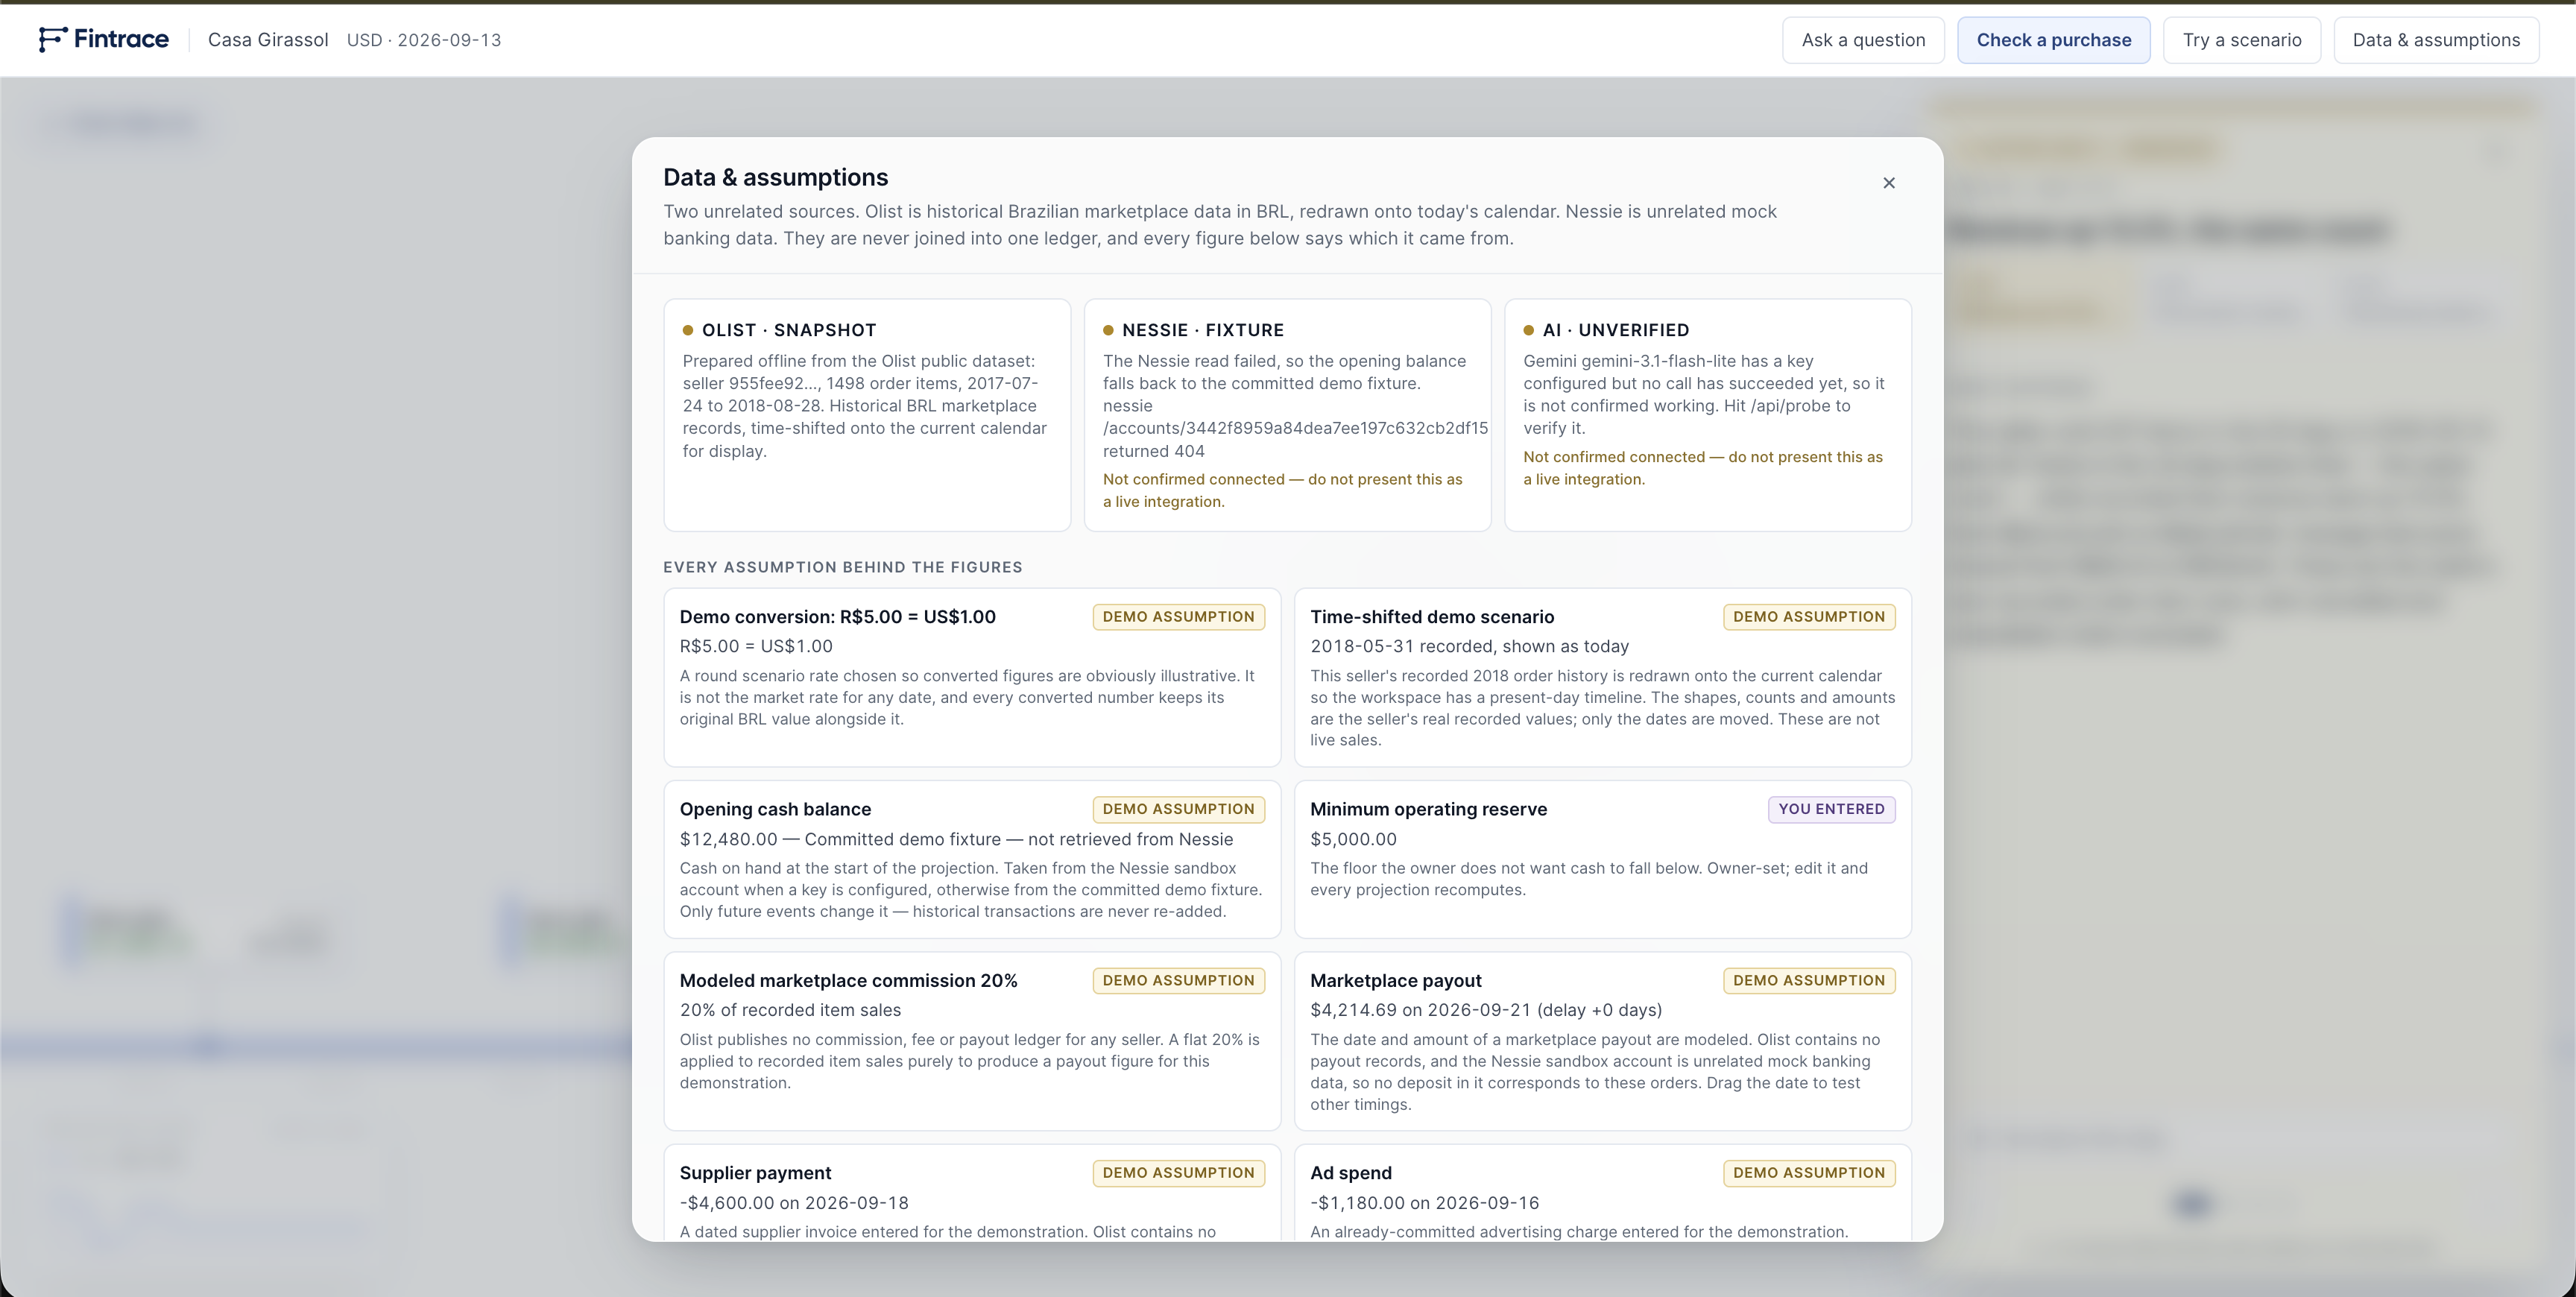
Task: Click the USD 2026-09-13 currency date label
Action: [424, 40]
